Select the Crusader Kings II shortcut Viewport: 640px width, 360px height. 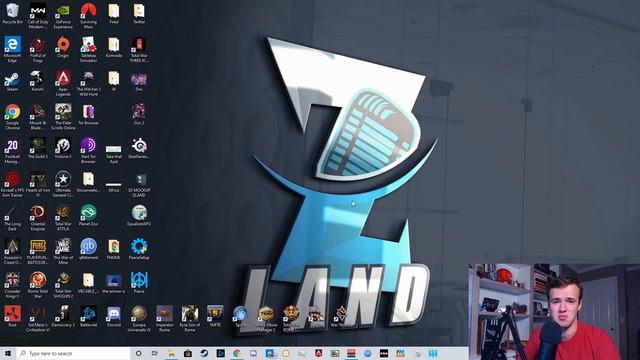point(13,285)
